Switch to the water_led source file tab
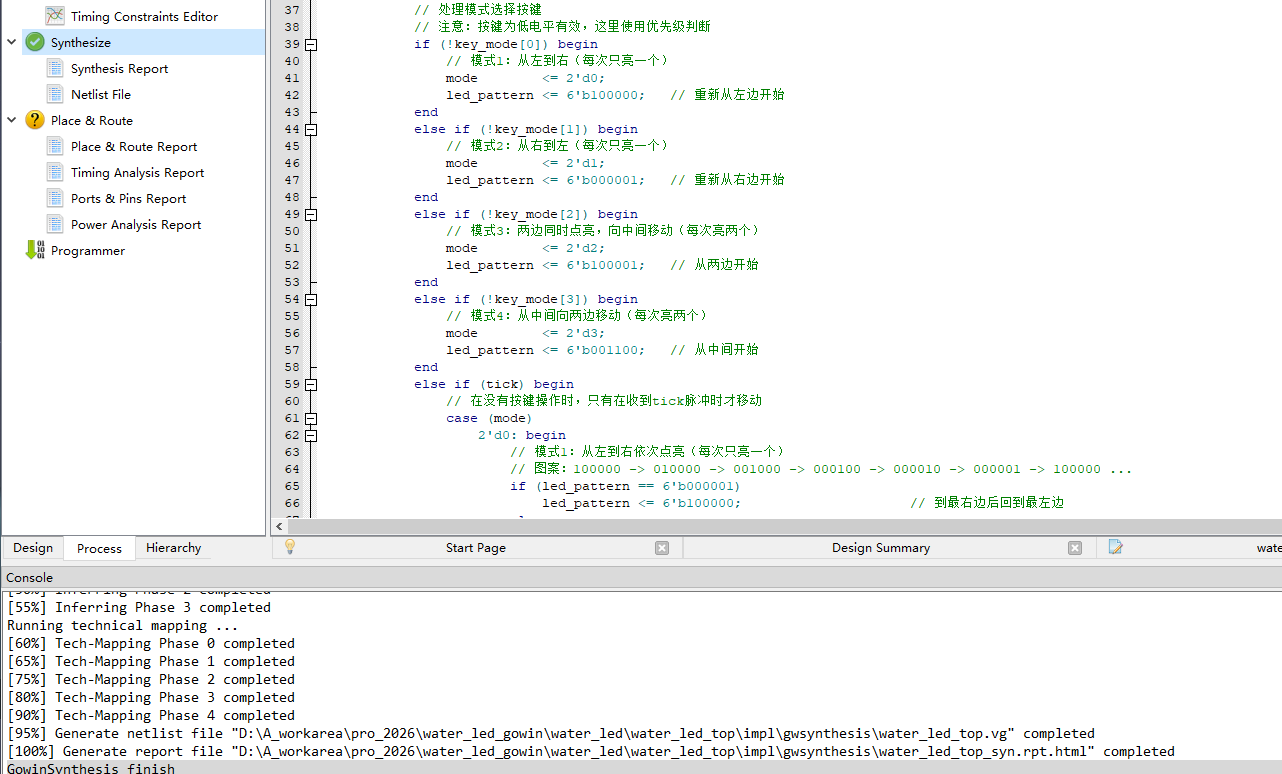This screenshot has width=1282, height=774. pyautogui.click(x=1190, y=548)
